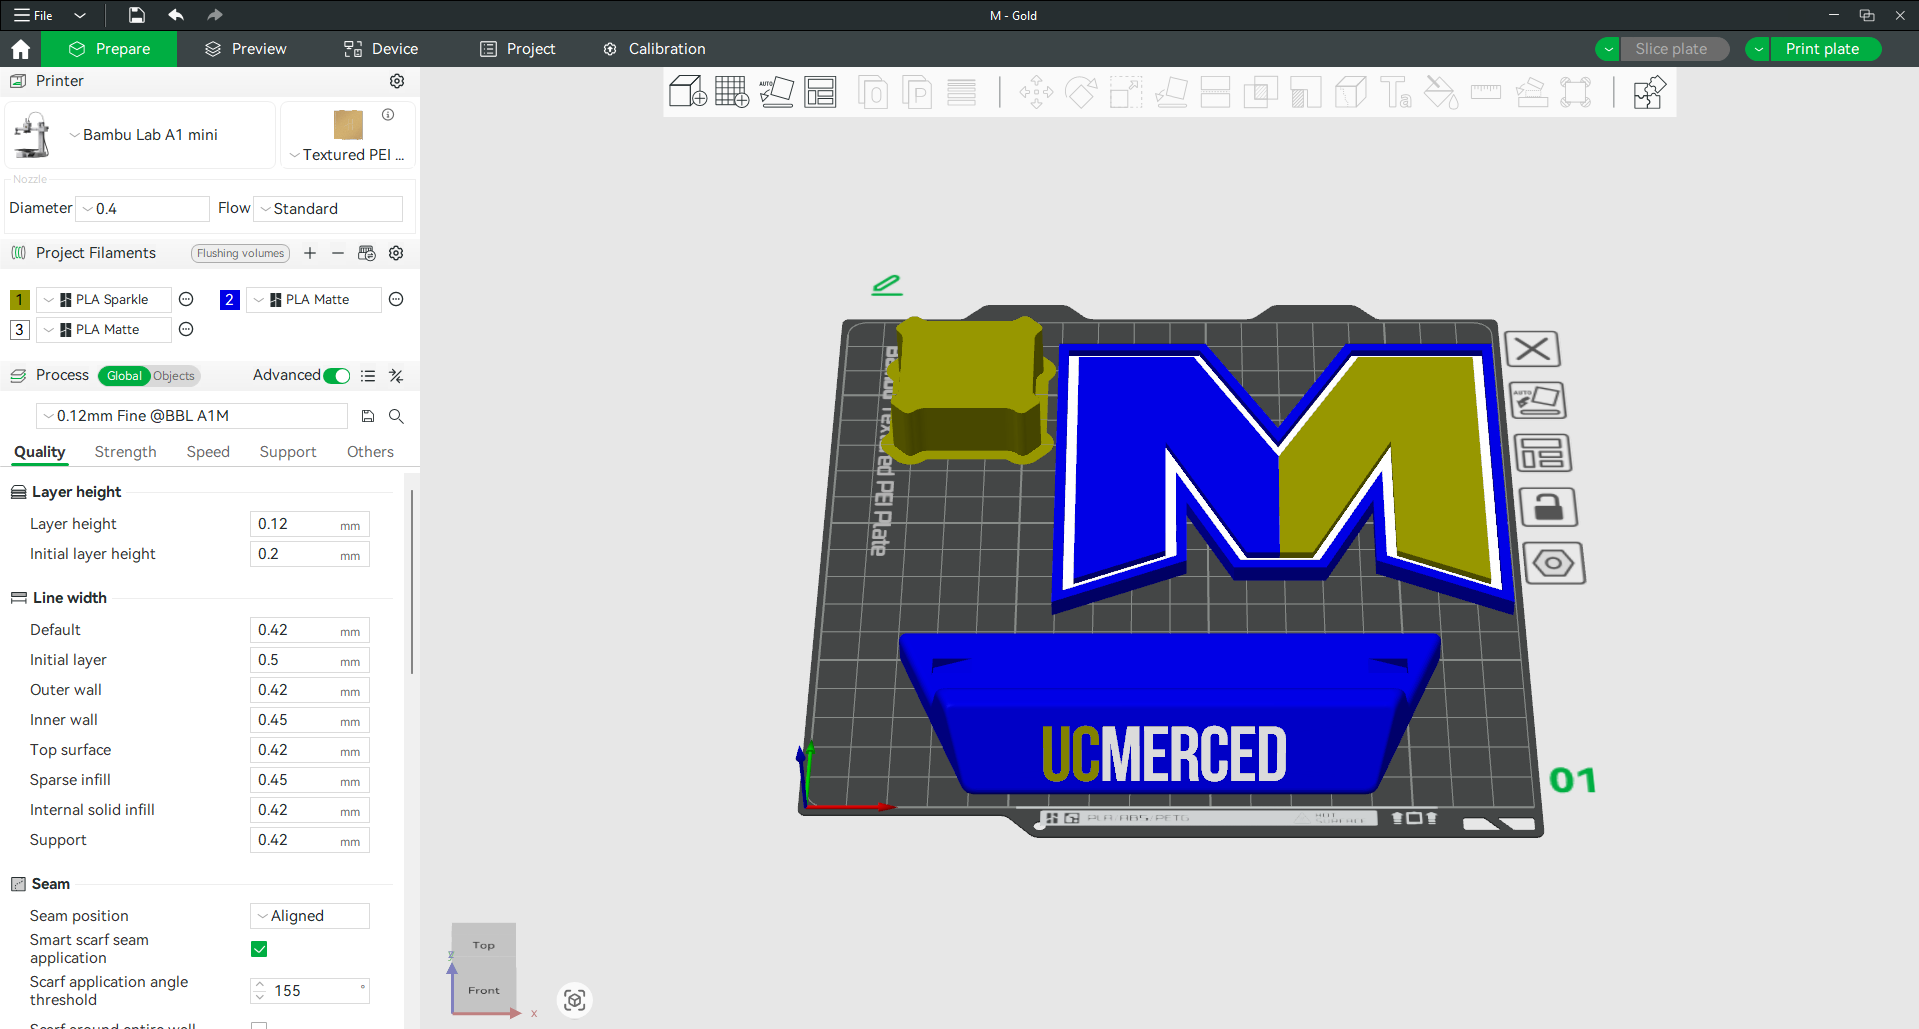Switch Process scope to Global
This screenshot has width=1919, height=1029.
124,376
